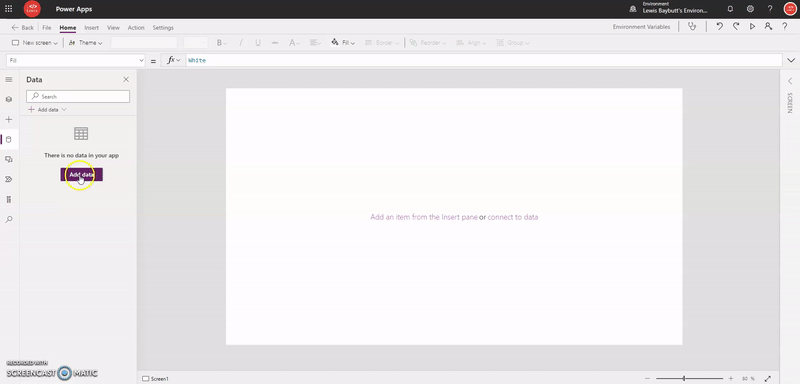Click the 'connect to data' link
Viewport: 800px width, 384px height.
(x=513, y=217)
